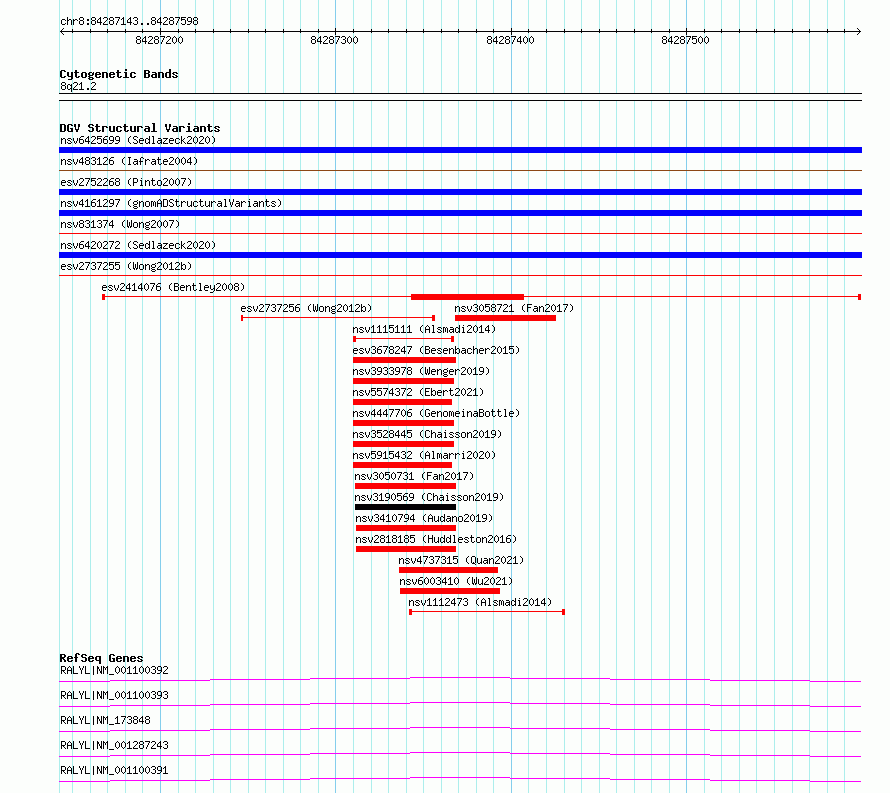Click the red bar under nsv3058721
This screenshot has height=793, width=890.
point(505,318)
